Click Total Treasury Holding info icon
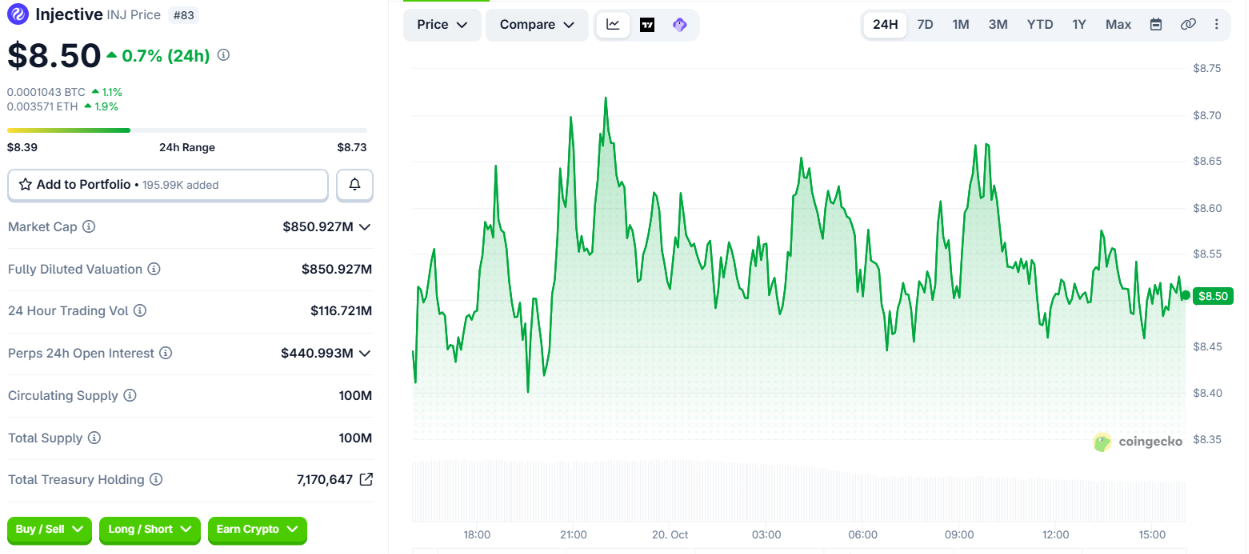Viewport: 1249px width, 554px height. click(x=156, y=480)
